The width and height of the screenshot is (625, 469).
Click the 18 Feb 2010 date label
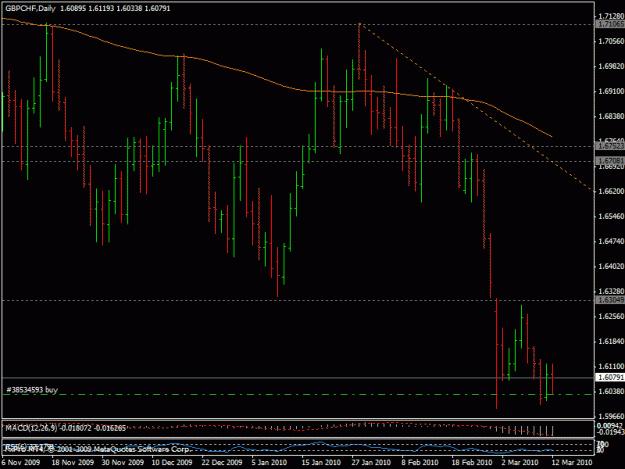pos(472,462)
